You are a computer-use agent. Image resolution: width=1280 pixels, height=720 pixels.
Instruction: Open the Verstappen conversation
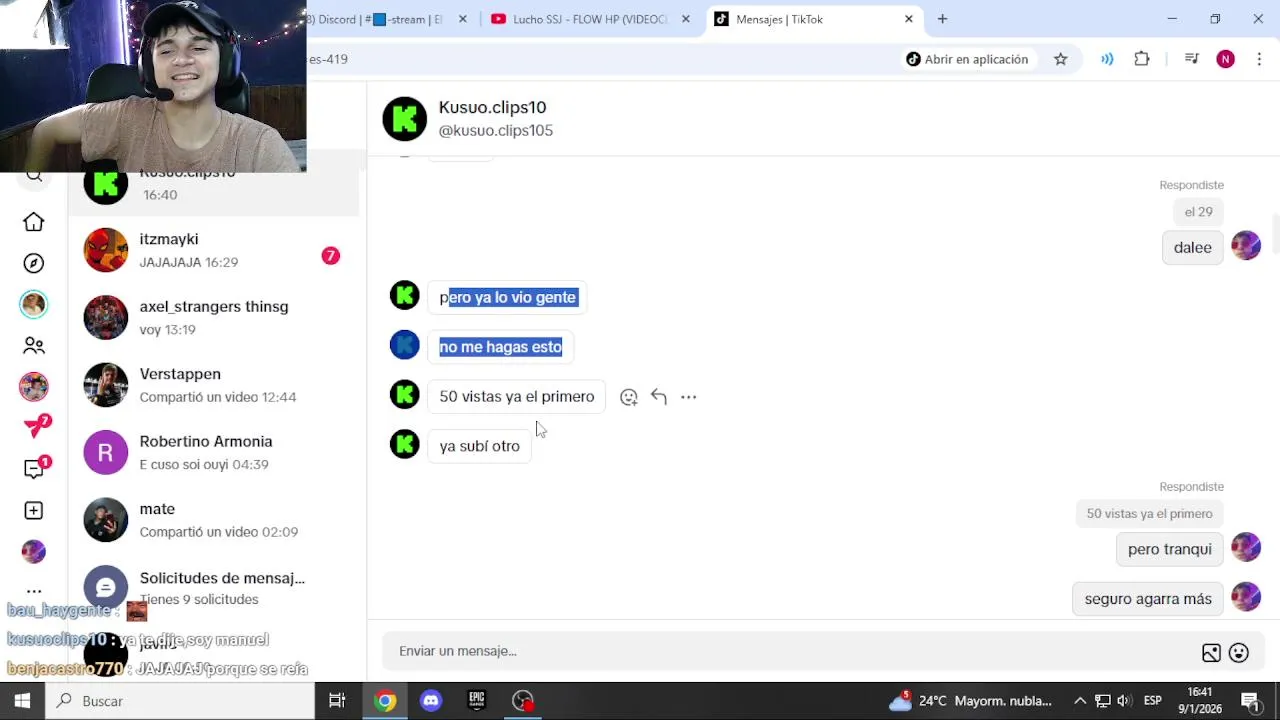click(213, 385)
